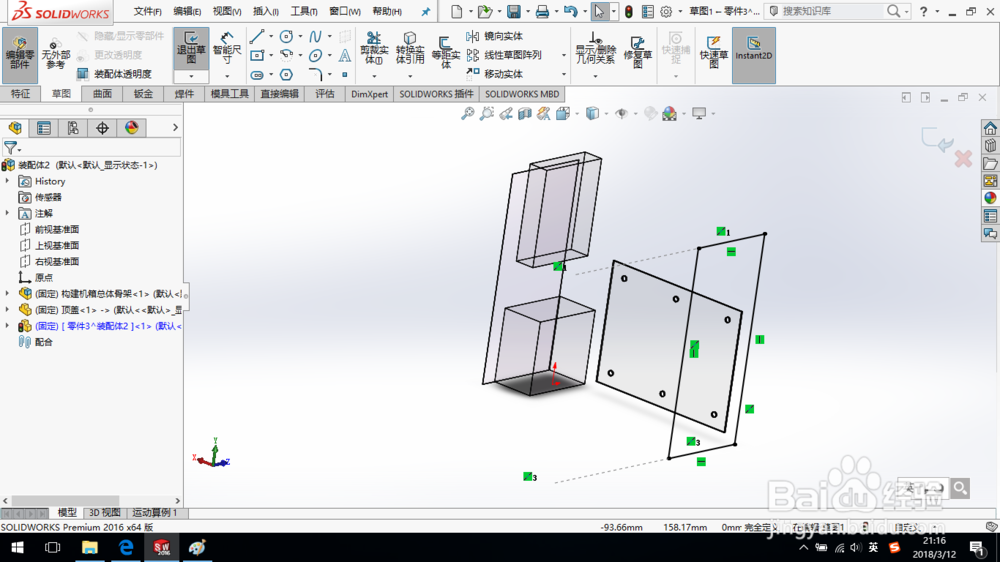The width and height of the screenshot is (1000, 562).
Task: Expand the 顶盖<1> component node
Action: pos(7,309)
